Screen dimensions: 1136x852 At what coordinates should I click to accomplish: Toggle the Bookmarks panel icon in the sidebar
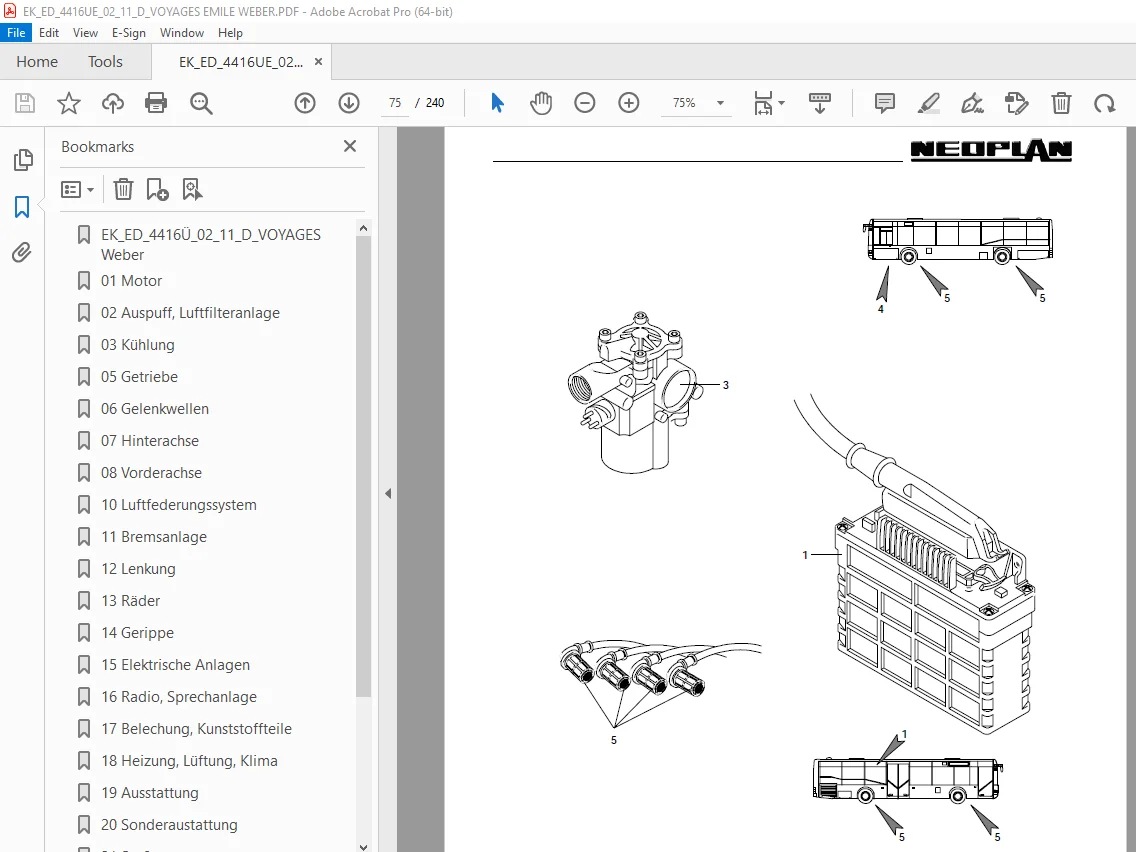[x=22, y=206]
